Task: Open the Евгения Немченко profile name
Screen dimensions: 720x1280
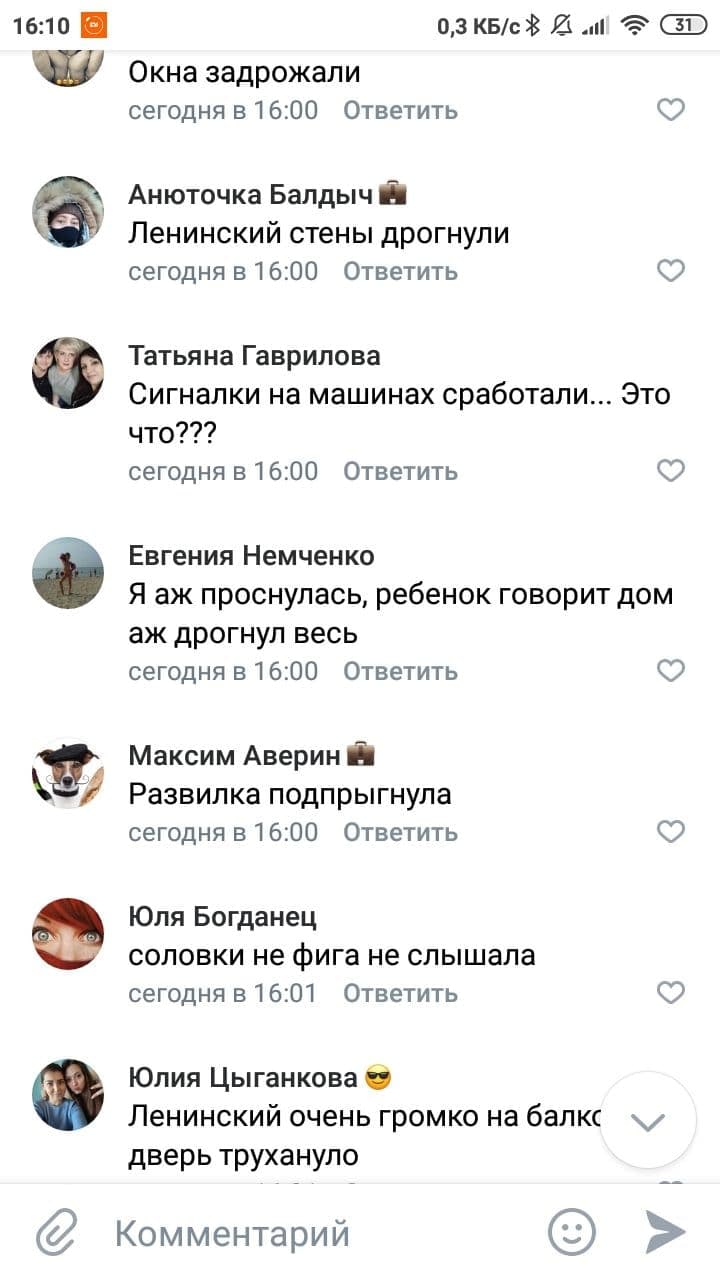Action: 251,555
